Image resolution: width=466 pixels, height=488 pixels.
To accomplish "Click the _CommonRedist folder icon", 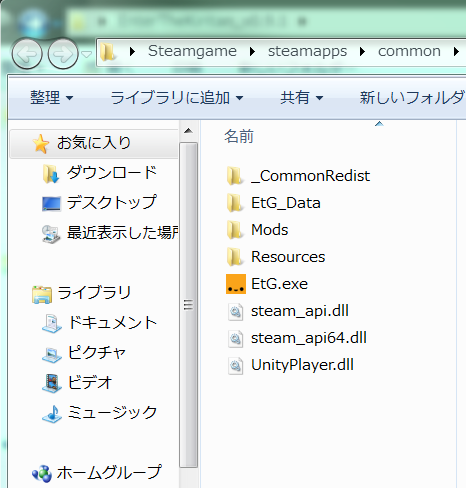I will click(x=235, y=176).
